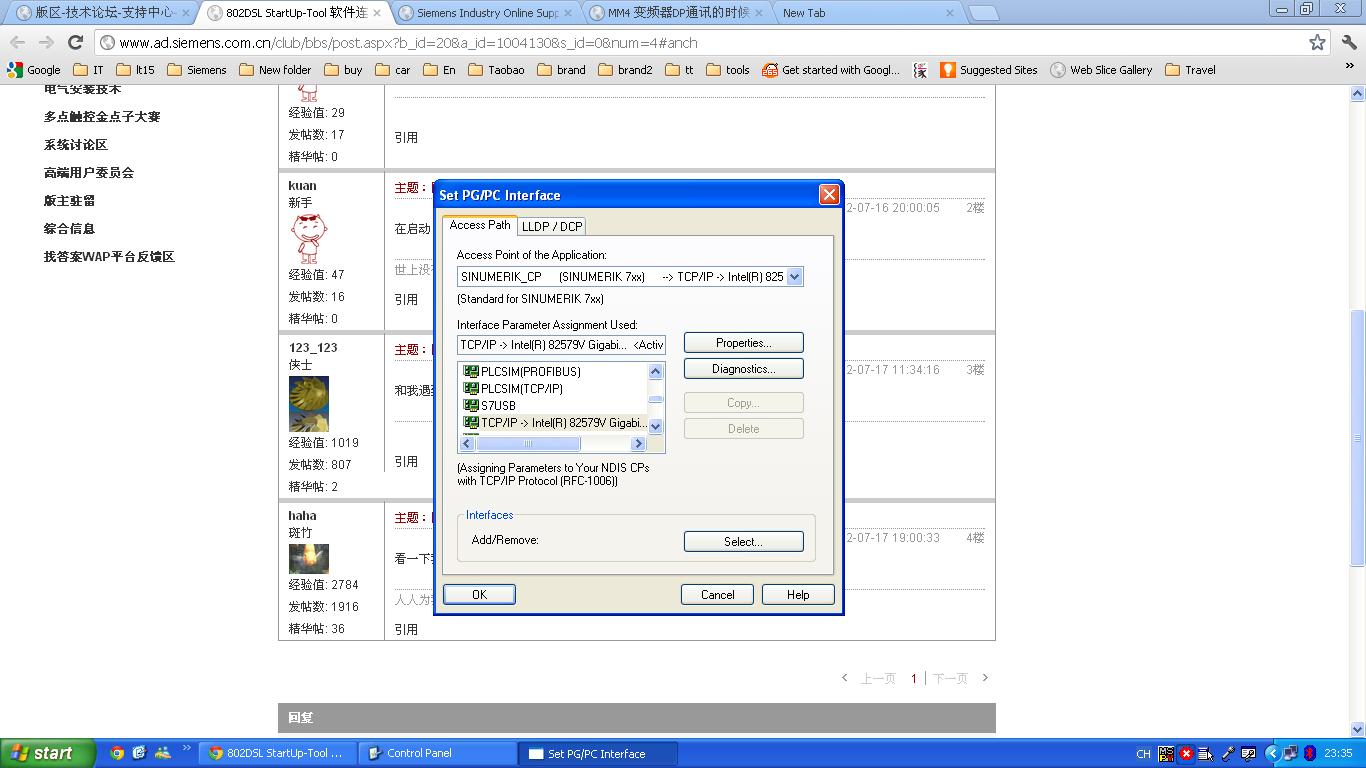
Task: Close the MM4 变频器DP通讯 tab
Action: [758, 13]
